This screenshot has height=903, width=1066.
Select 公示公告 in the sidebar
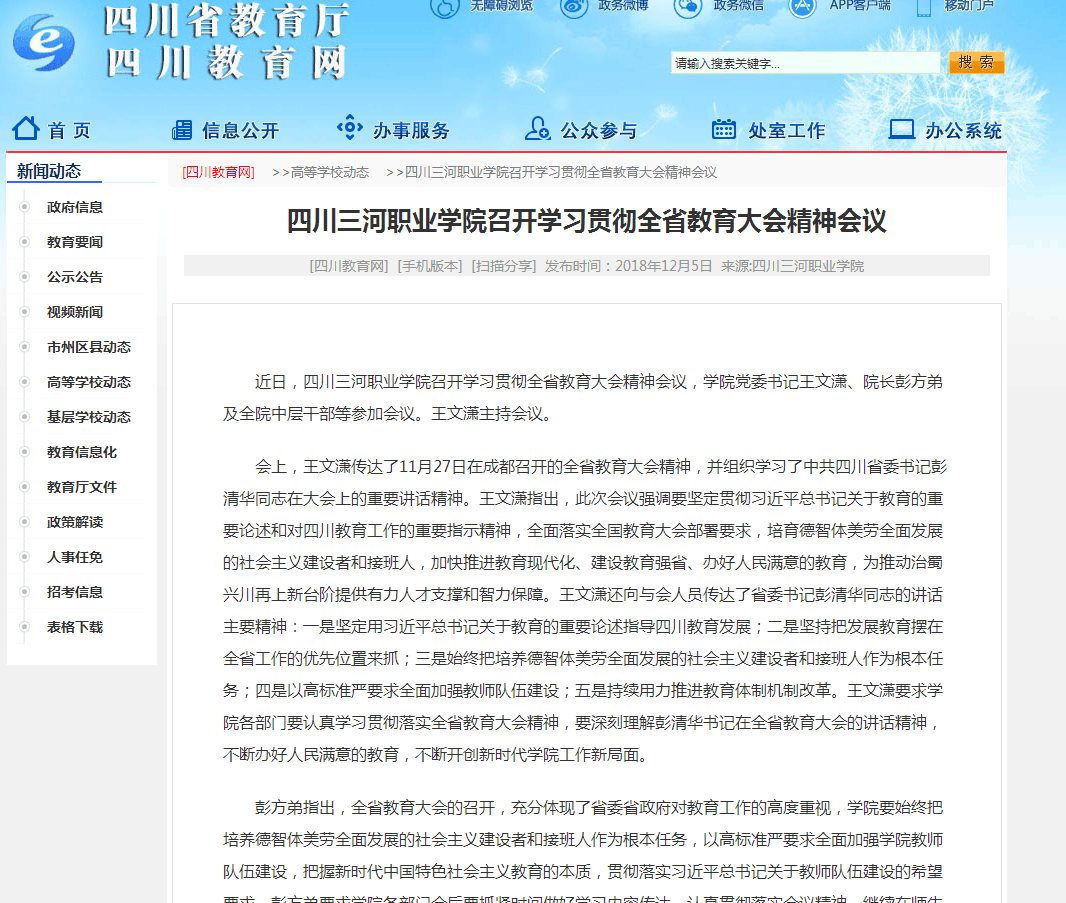pos(75,278)
